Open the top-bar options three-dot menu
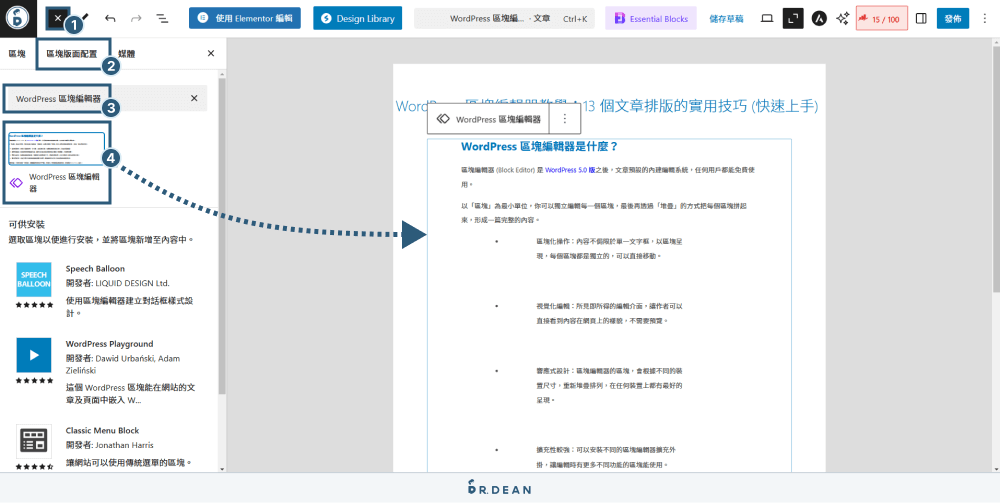Viewport: 1000px width, 503px height. tap(985, 18)
